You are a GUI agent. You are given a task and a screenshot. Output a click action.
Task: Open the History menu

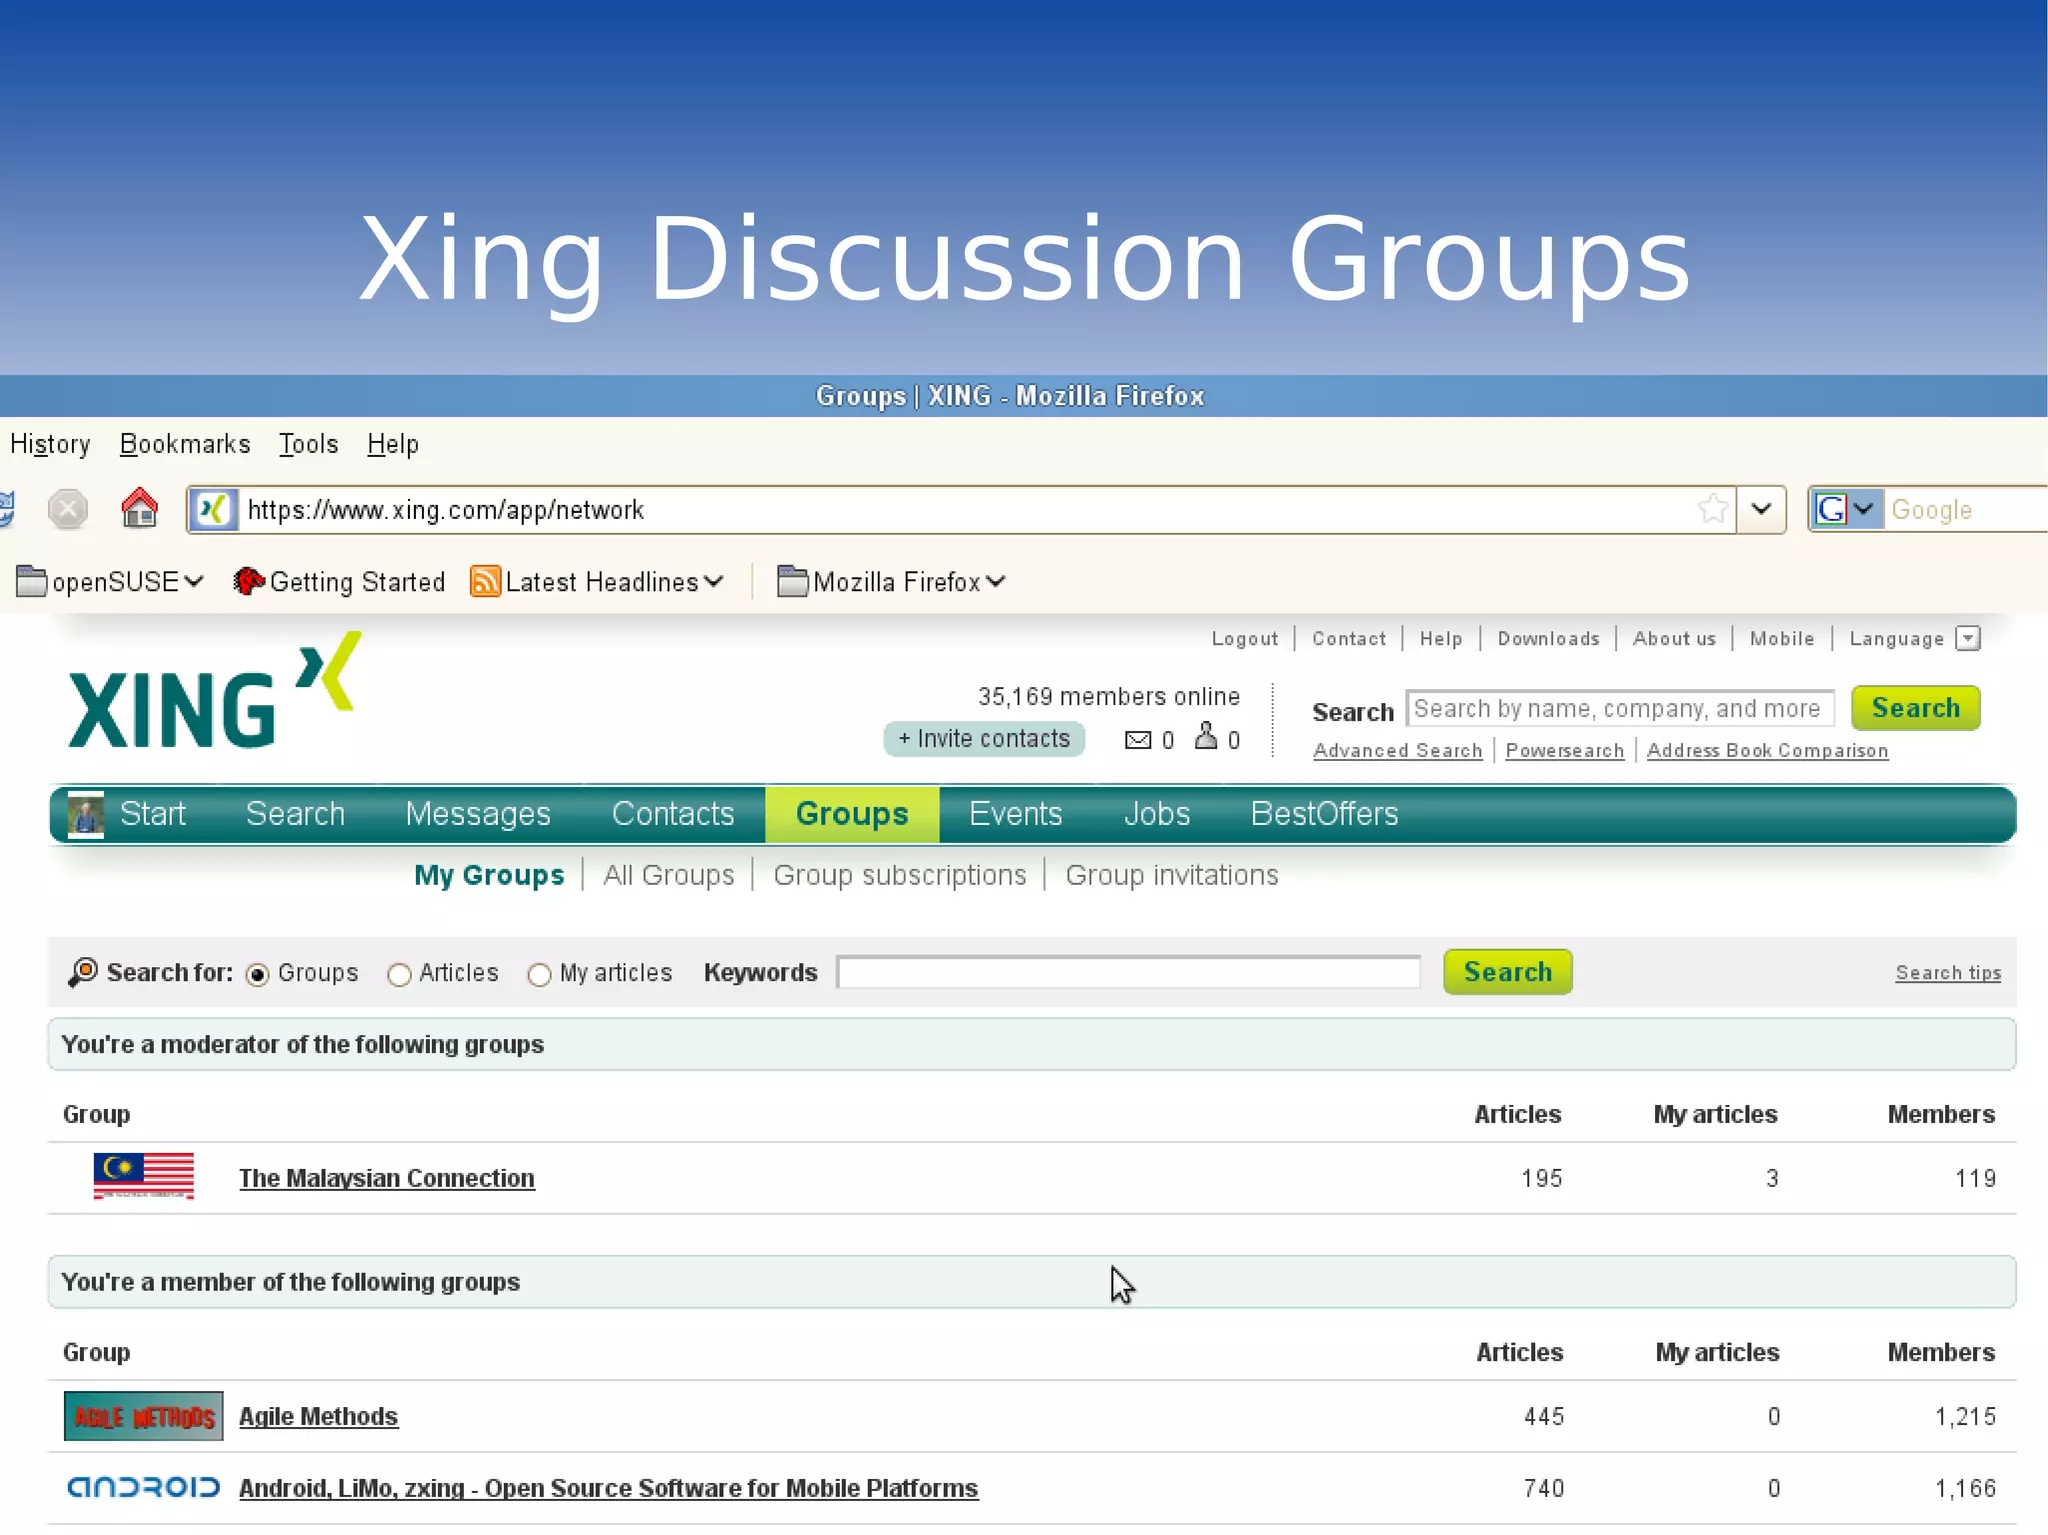click(x=50, y=444)
